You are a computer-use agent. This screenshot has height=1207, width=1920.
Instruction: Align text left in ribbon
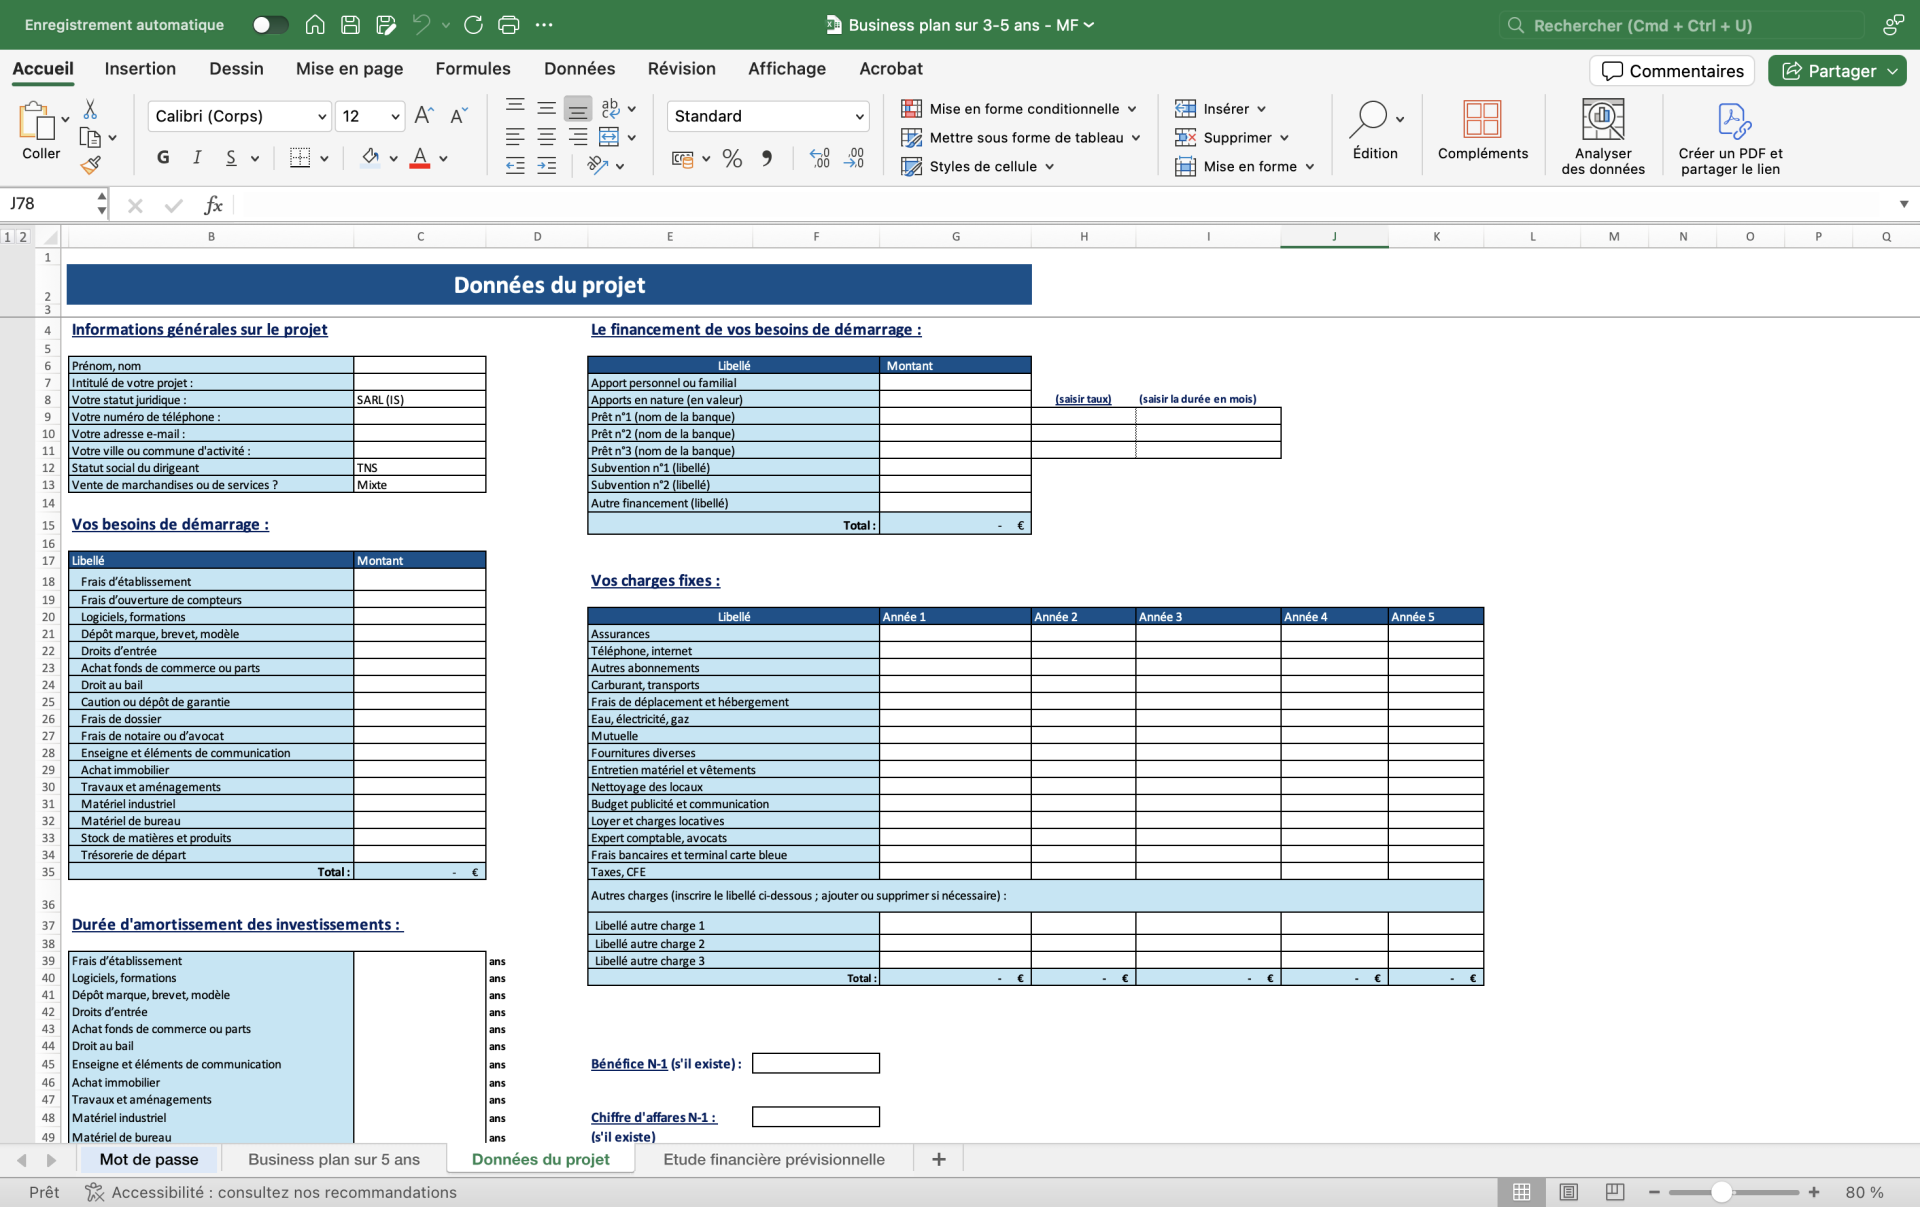click(515, 137)
